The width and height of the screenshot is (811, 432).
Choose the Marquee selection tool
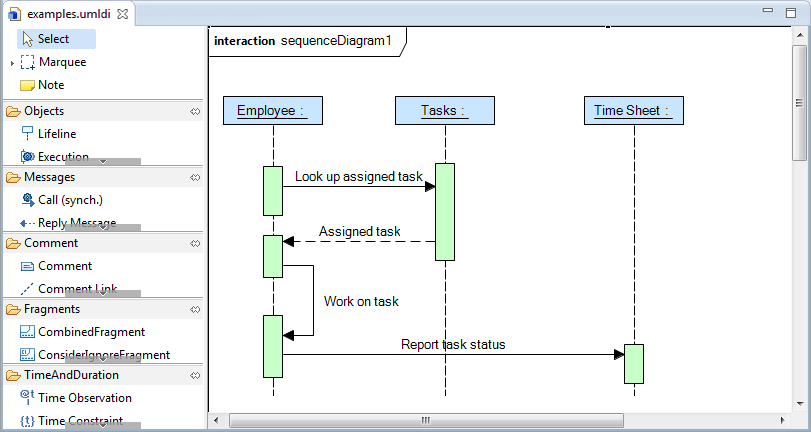61,62
